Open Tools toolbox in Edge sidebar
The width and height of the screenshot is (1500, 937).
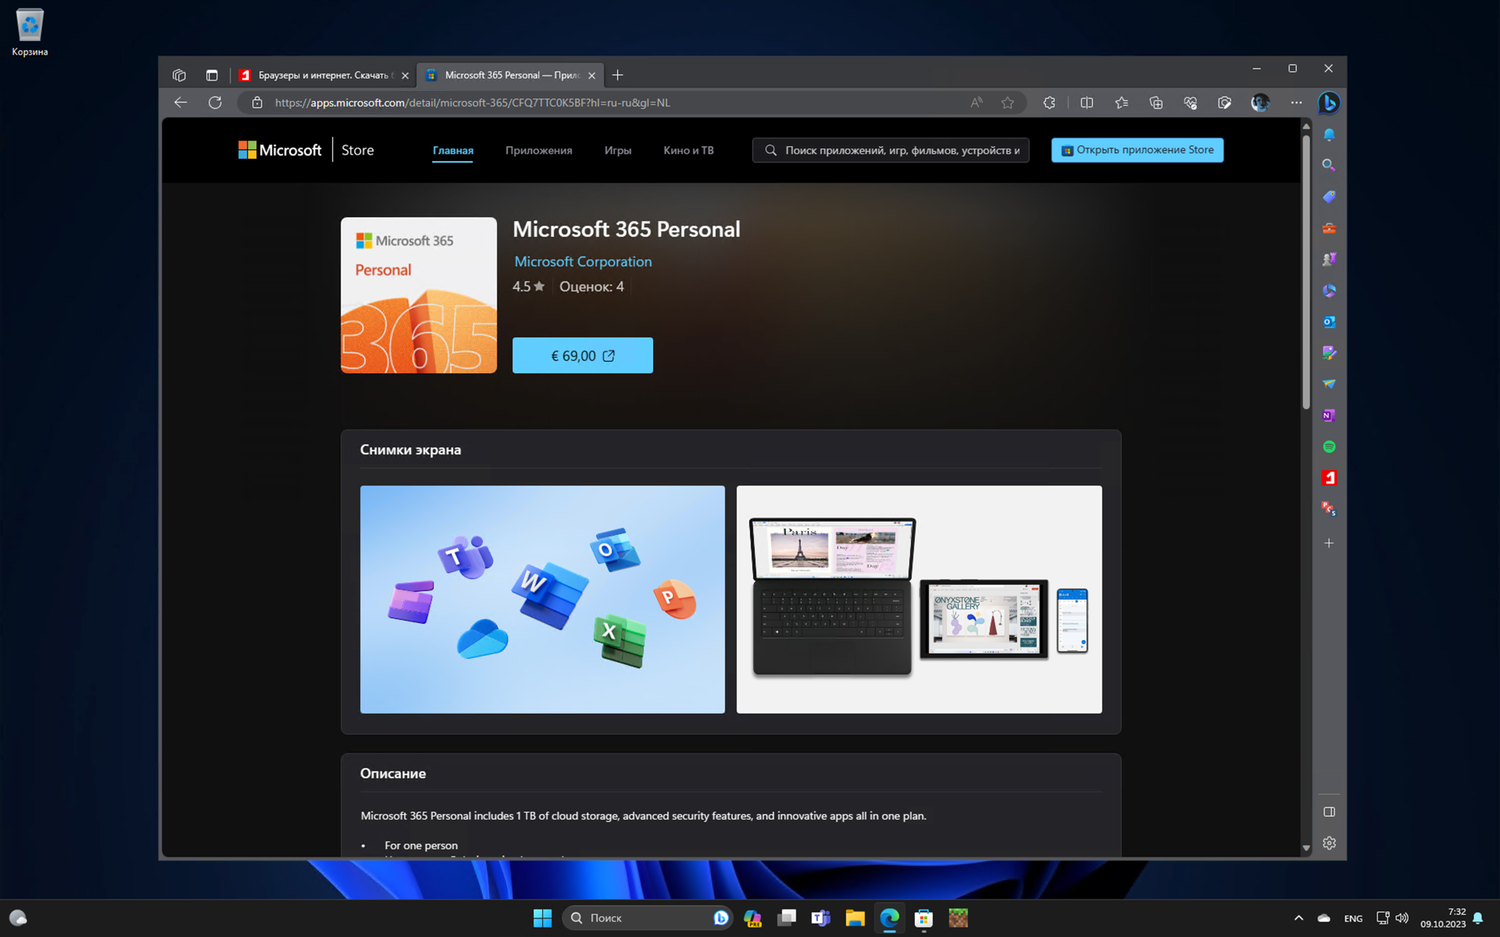pos(1329,228)
